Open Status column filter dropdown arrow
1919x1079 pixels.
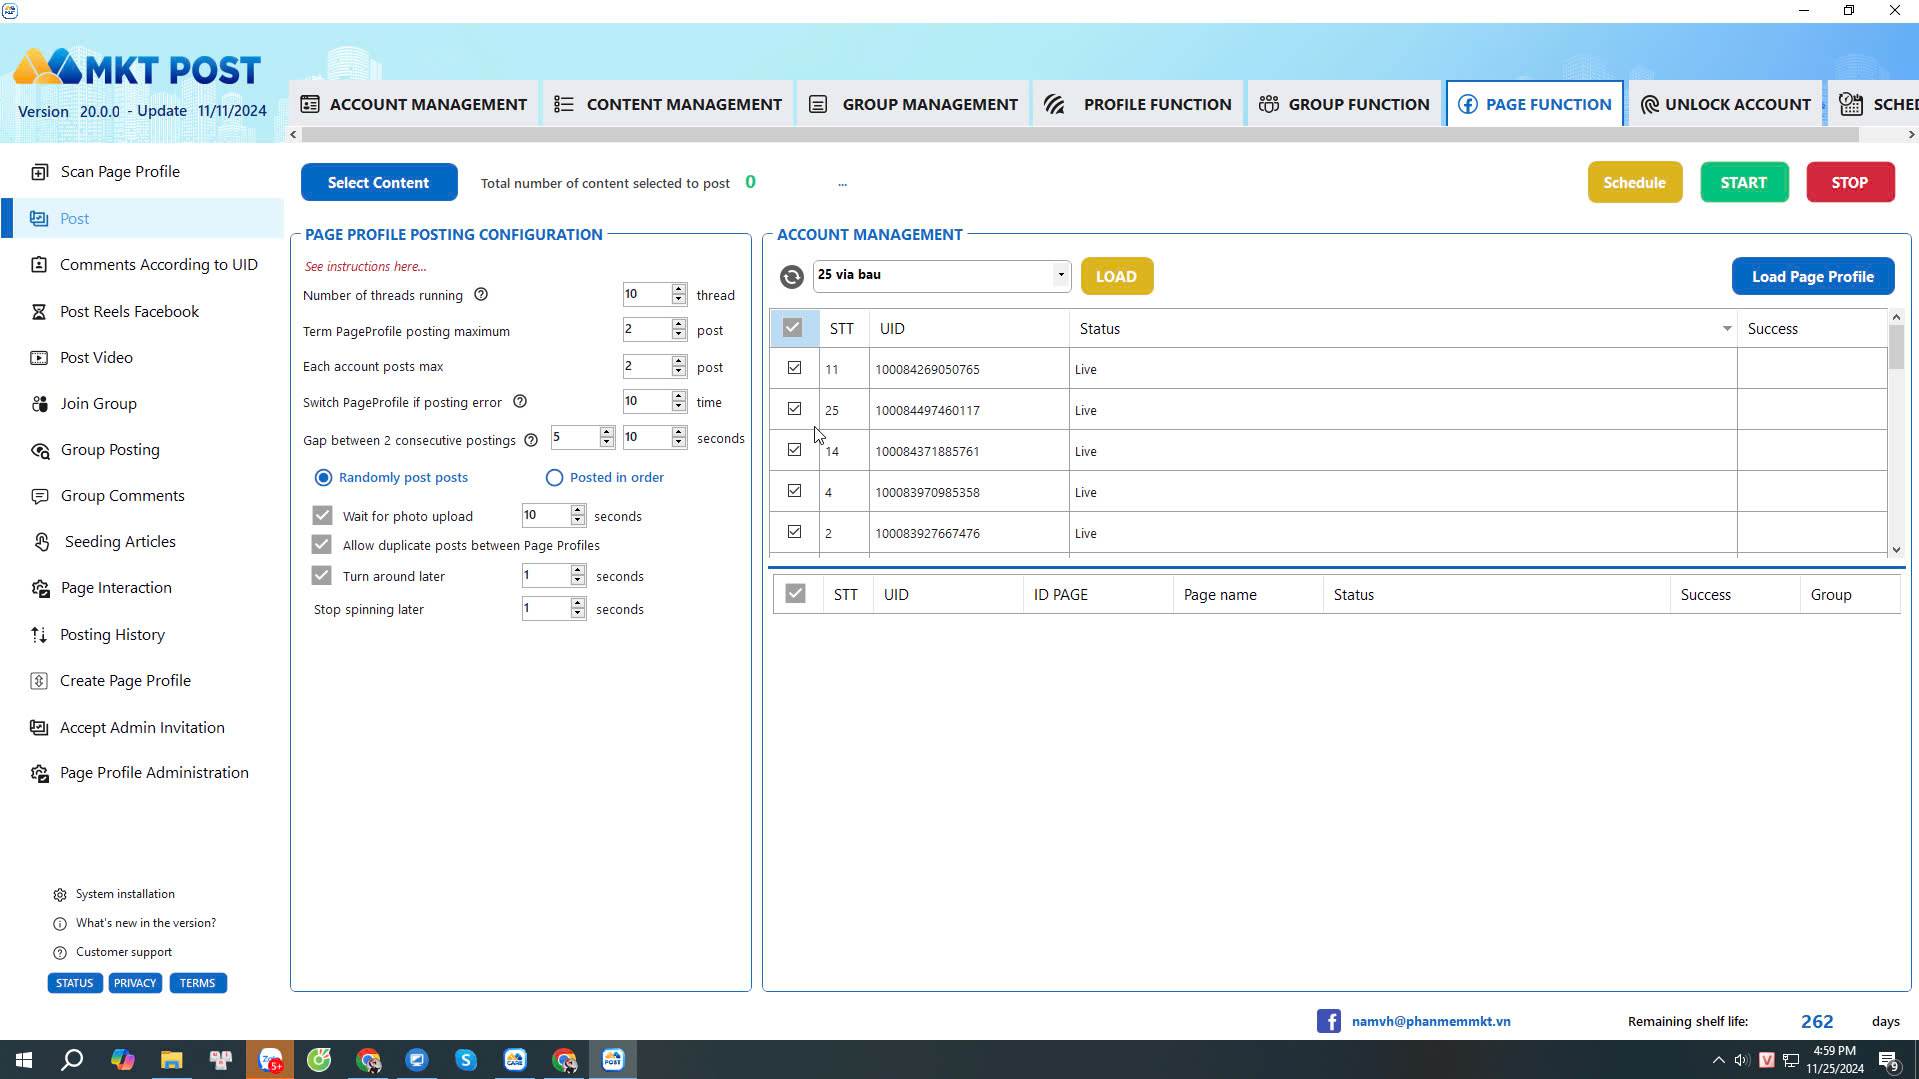1727,329
